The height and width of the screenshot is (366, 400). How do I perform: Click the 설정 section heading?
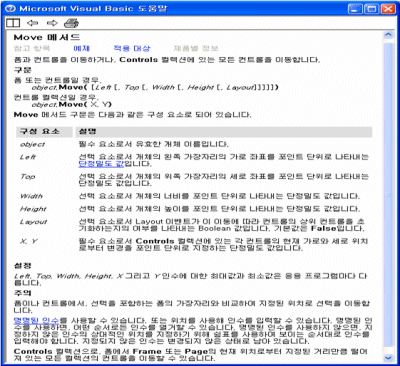pyautogui.click(x=23, y=266)
